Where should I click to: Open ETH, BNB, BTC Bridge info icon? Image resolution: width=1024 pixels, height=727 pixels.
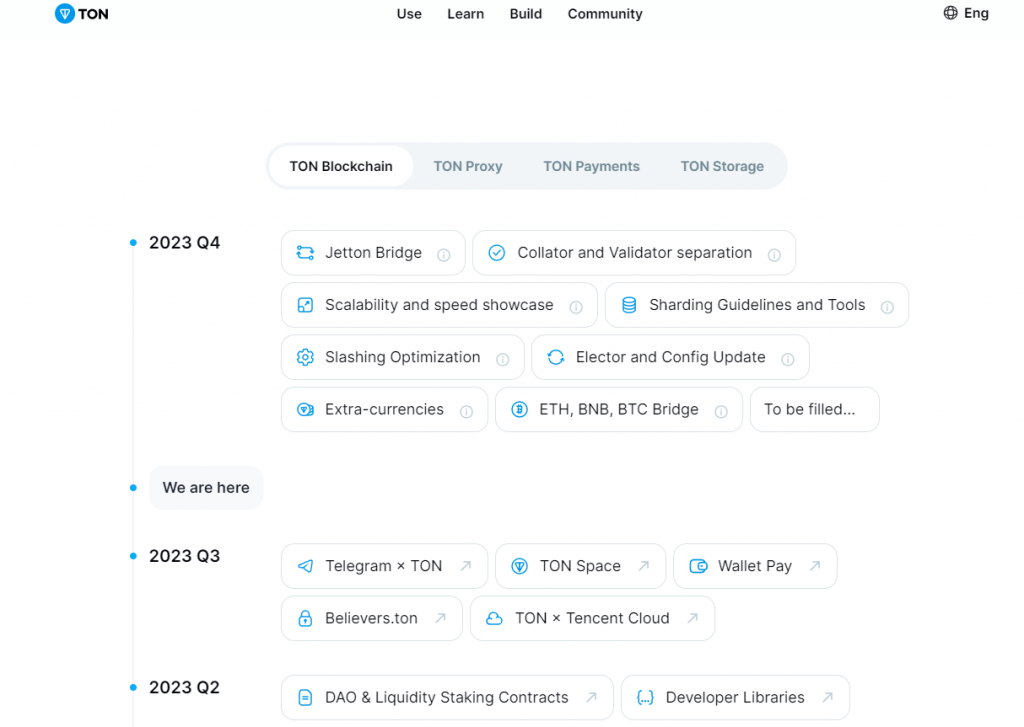721,412
